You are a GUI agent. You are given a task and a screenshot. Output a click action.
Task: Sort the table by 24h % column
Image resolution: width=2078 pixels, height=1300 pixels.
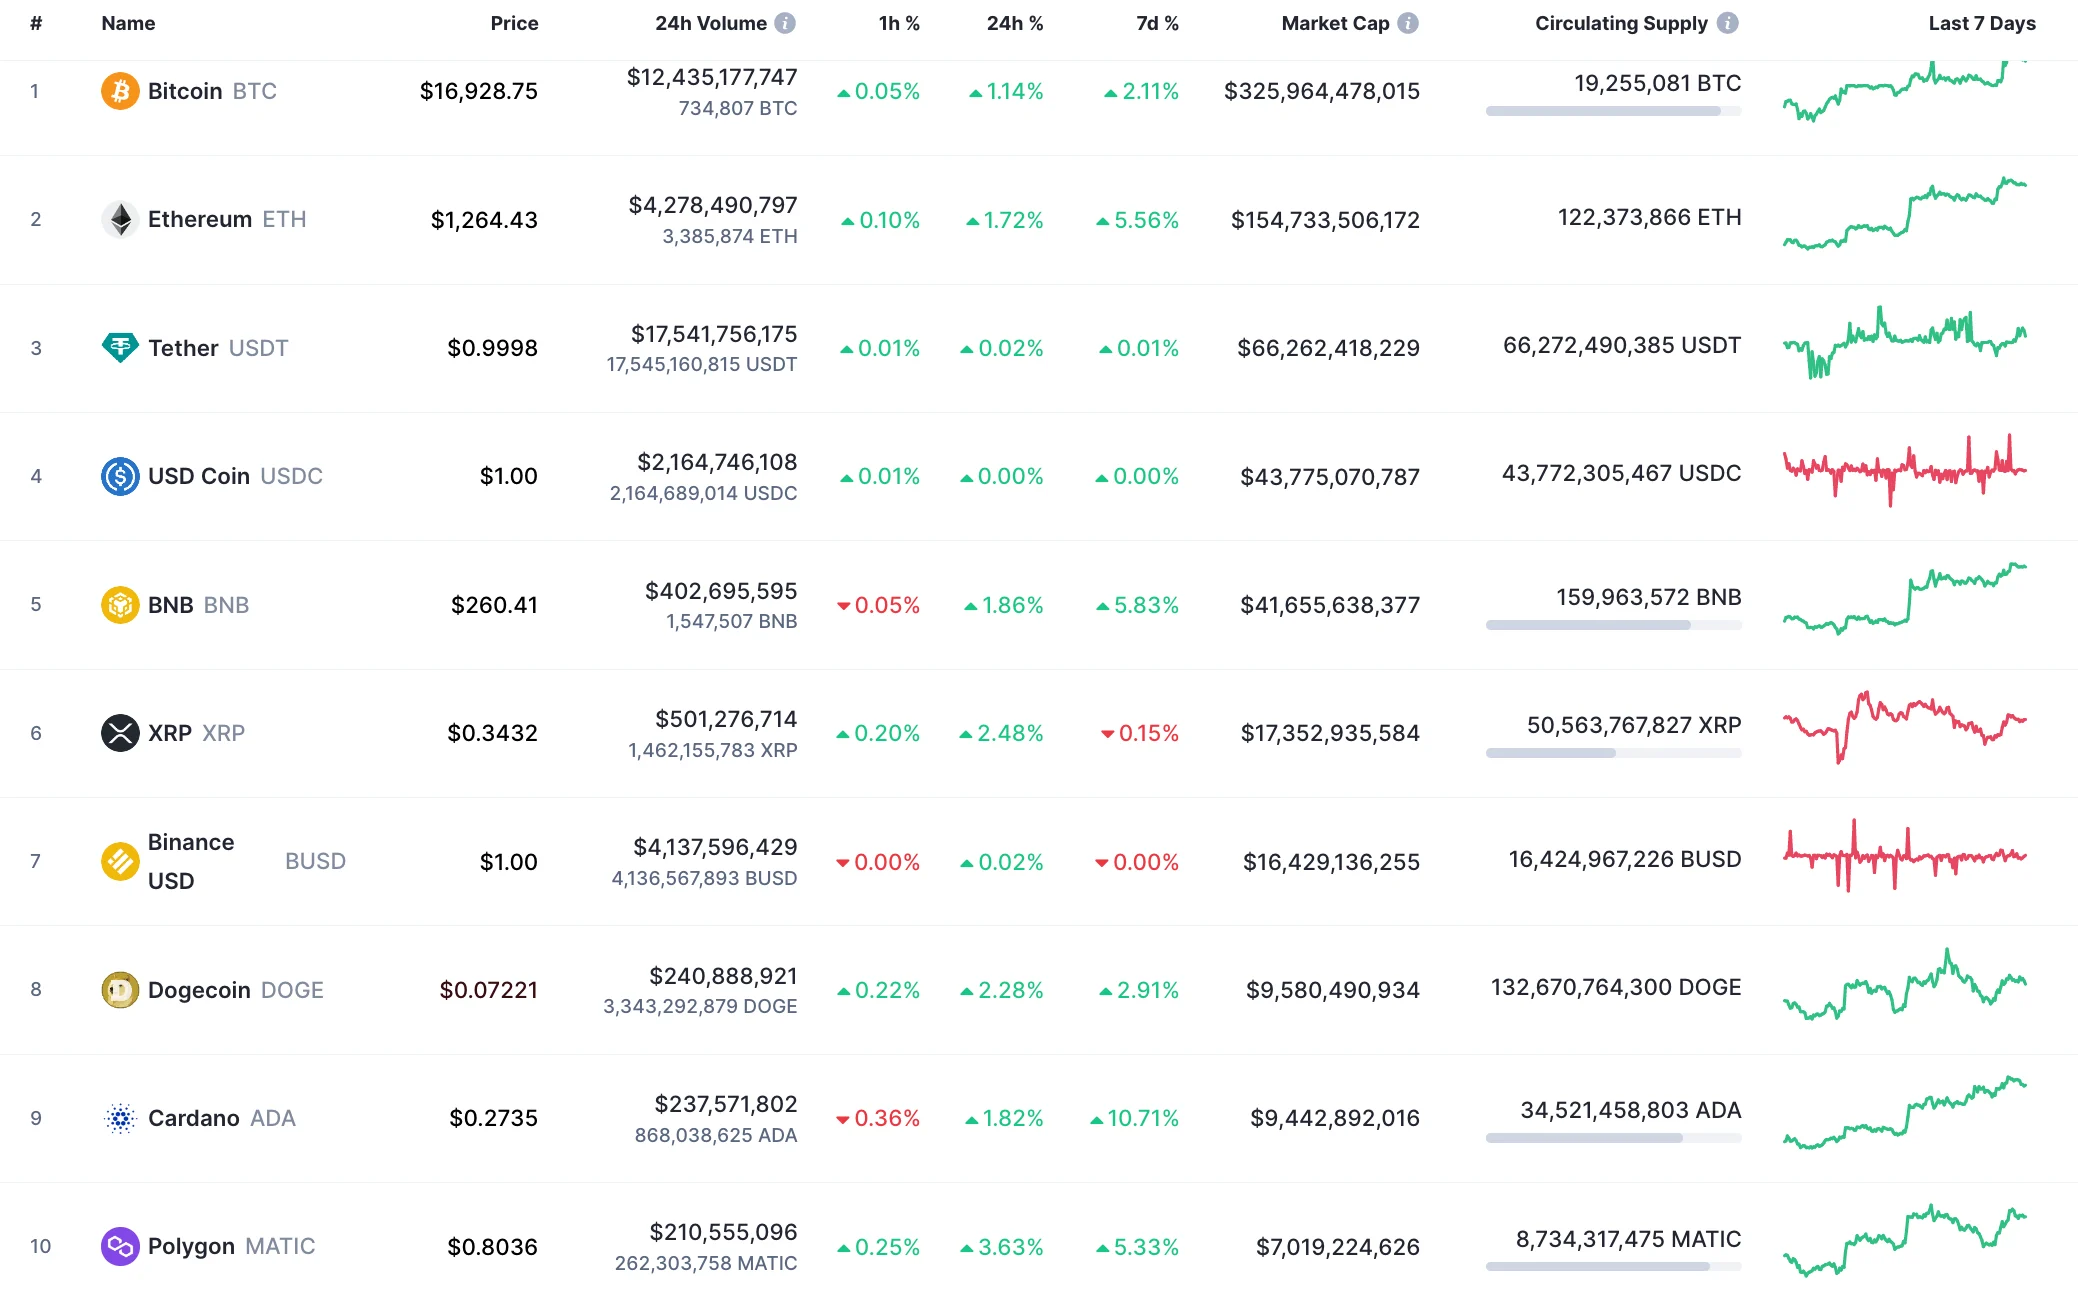pos(1014,22)
